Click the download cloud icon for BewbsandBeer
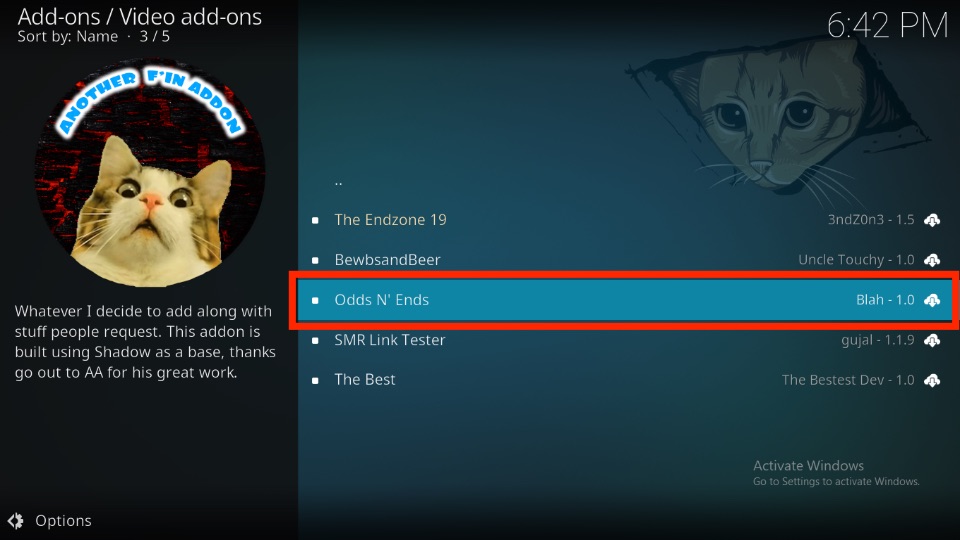This screenshot has height=540, width=960. pos(932,260)
